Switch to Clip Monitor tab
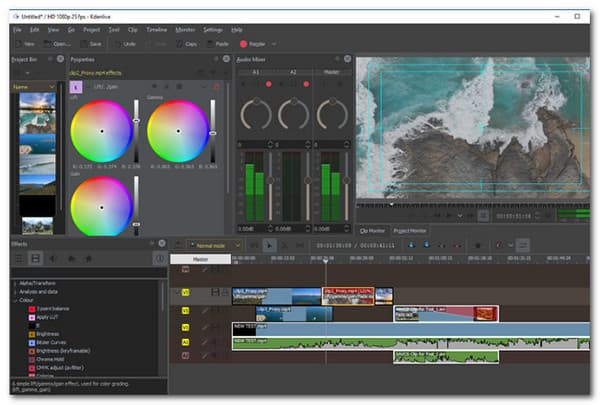 coord(372,231)
